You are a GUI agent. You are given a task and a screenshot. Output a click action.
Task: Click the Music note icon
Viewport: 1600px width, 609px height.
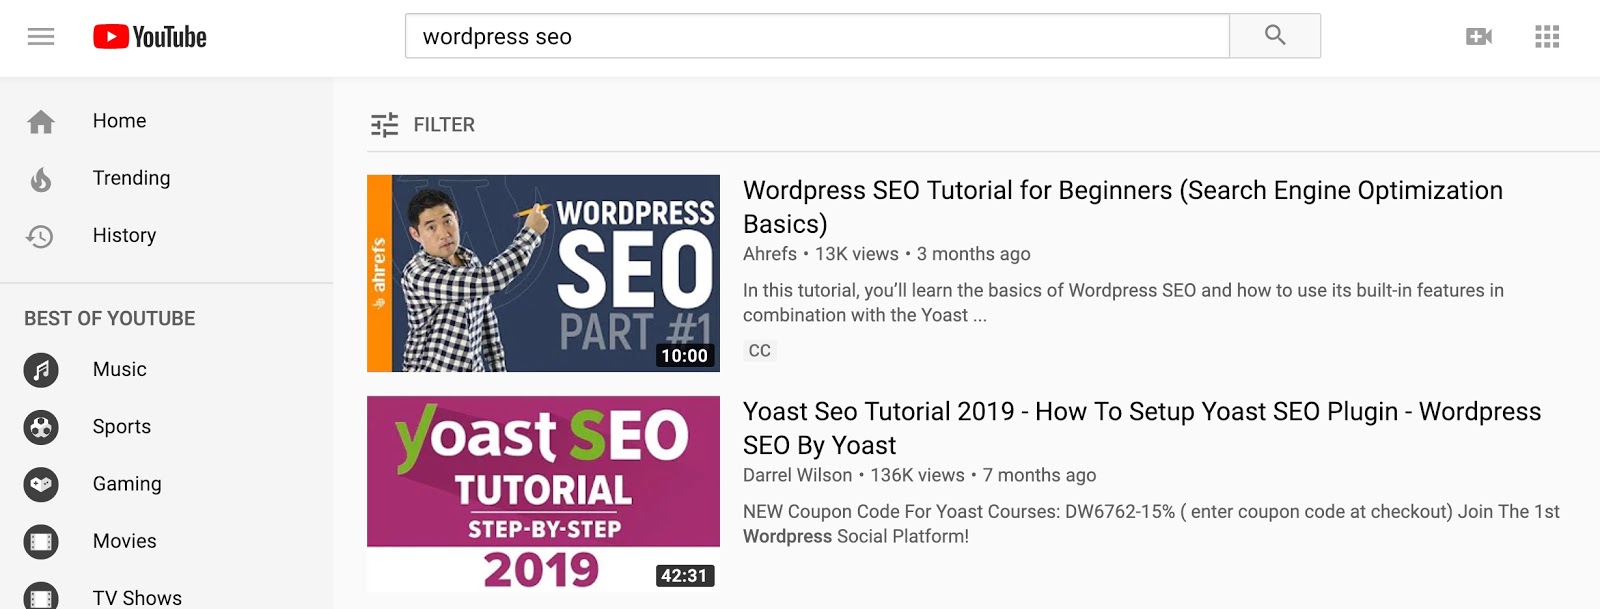[x=41, y=370]
